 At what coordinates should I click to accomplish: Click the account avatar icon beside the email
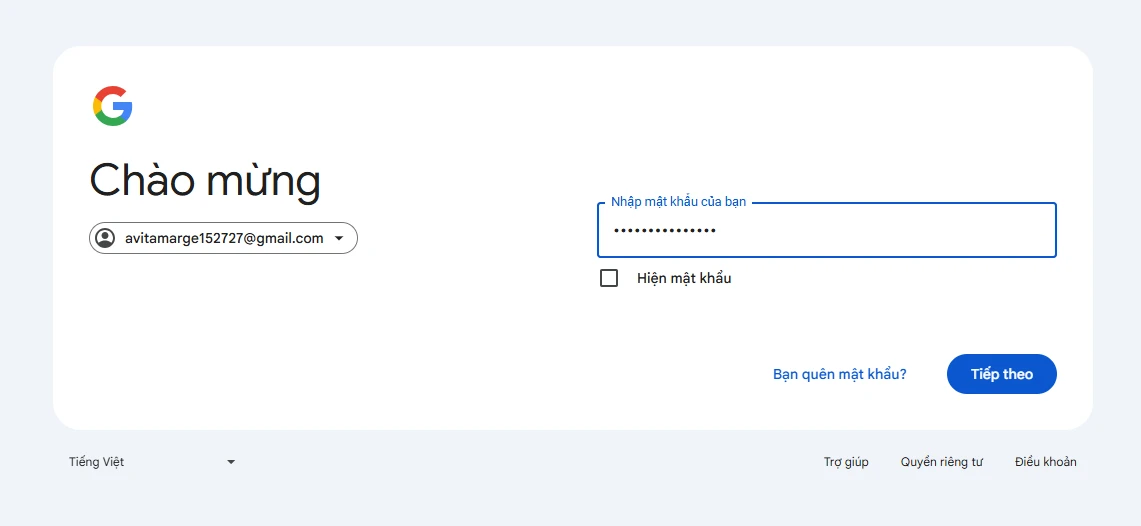point(105,238)
